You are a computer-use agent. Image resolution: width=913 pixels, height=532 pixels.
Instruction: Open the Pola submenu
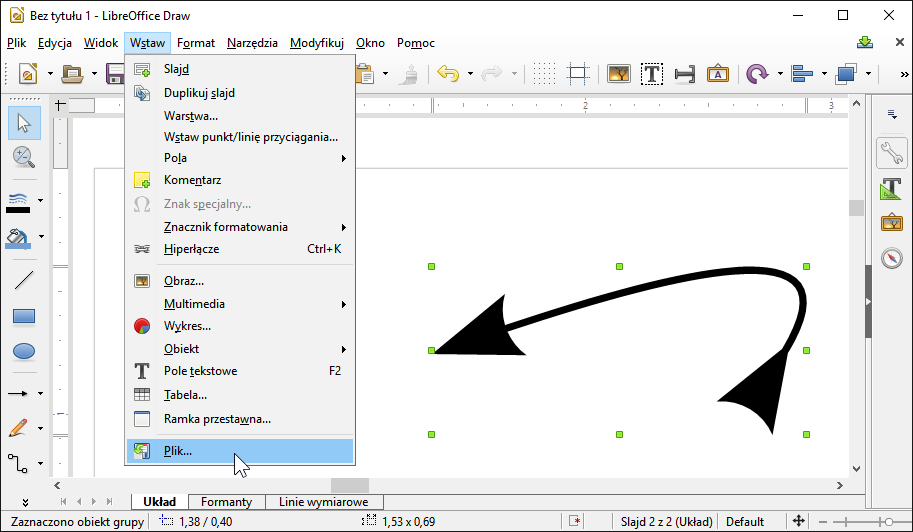[240, 158]
